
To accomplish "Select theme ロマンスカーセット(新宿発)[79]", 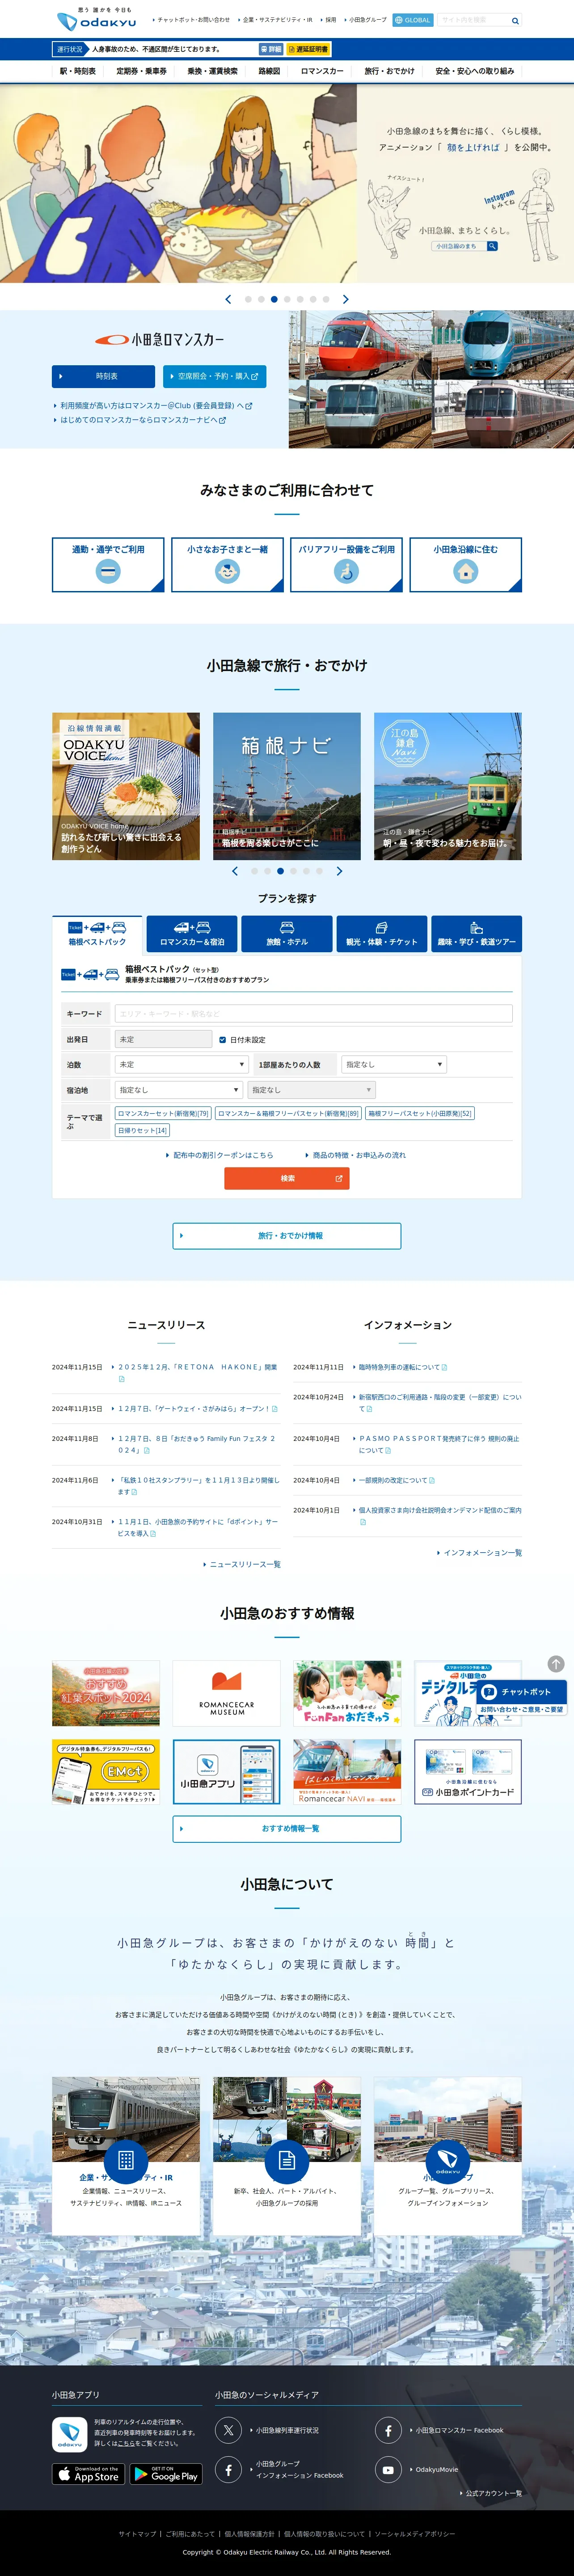I will tap(164, 1113).
